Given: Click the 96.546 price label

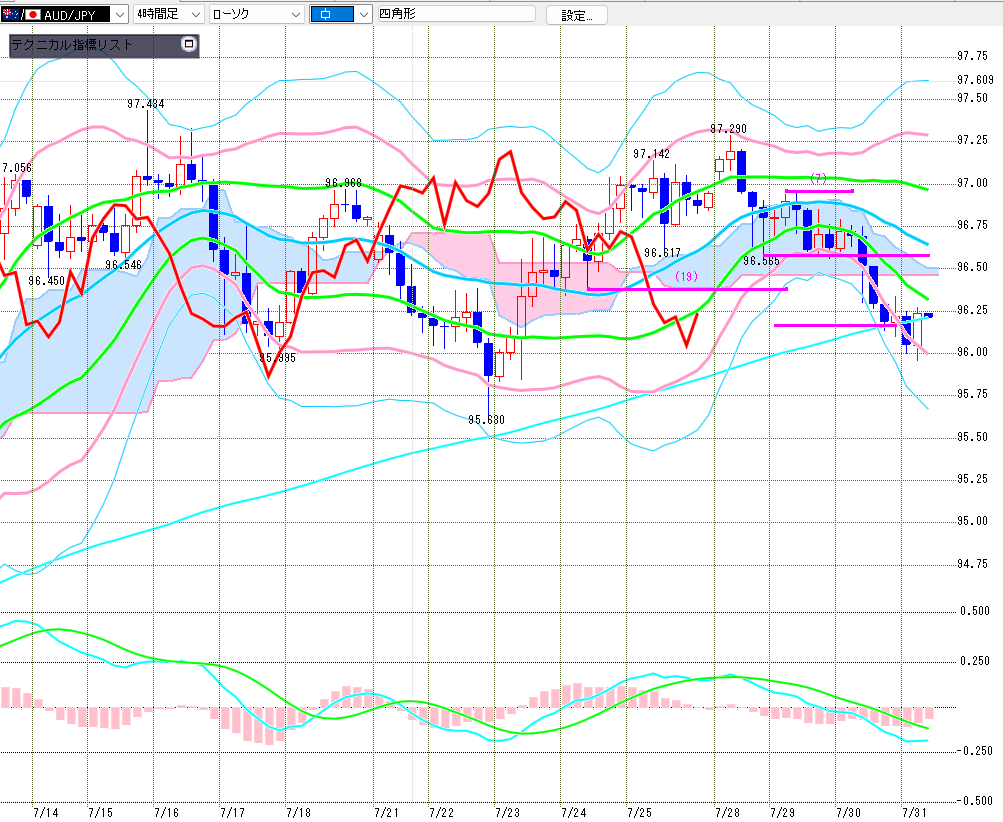Looking at the screenshot, I should click(123, 265).
